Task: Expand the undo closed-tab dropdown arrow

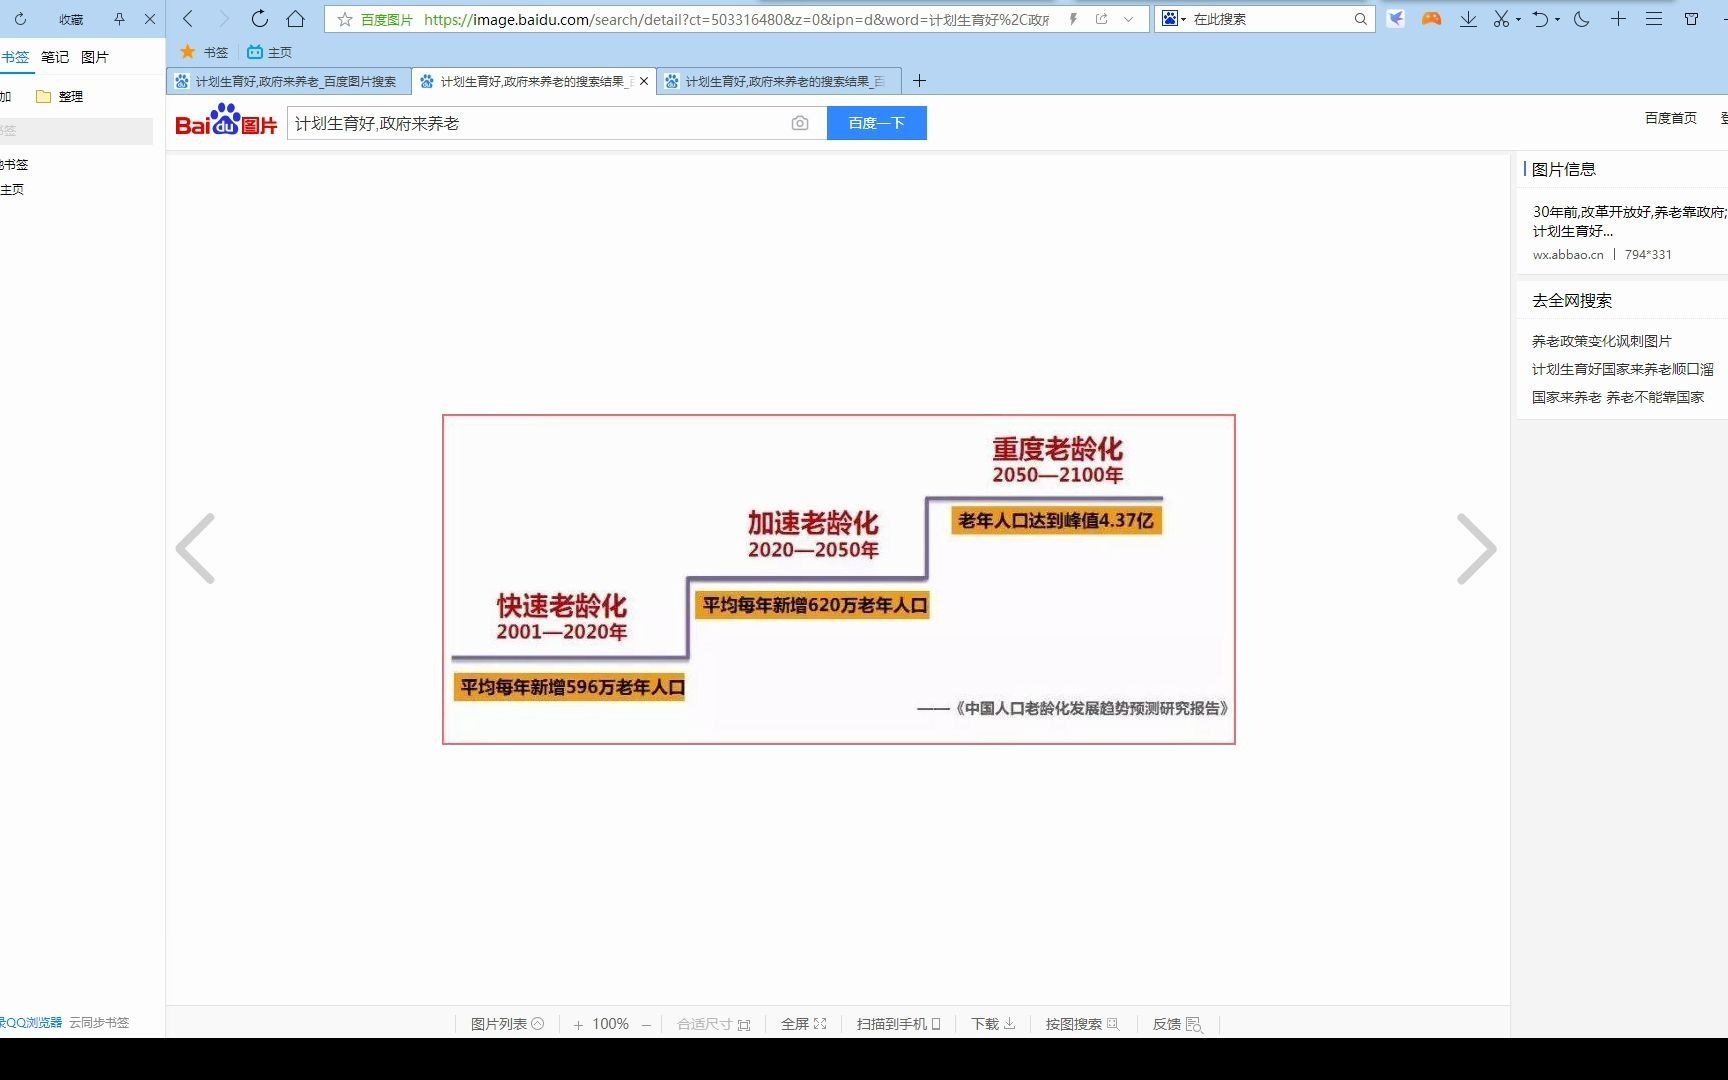Action: click(1558, 20)
